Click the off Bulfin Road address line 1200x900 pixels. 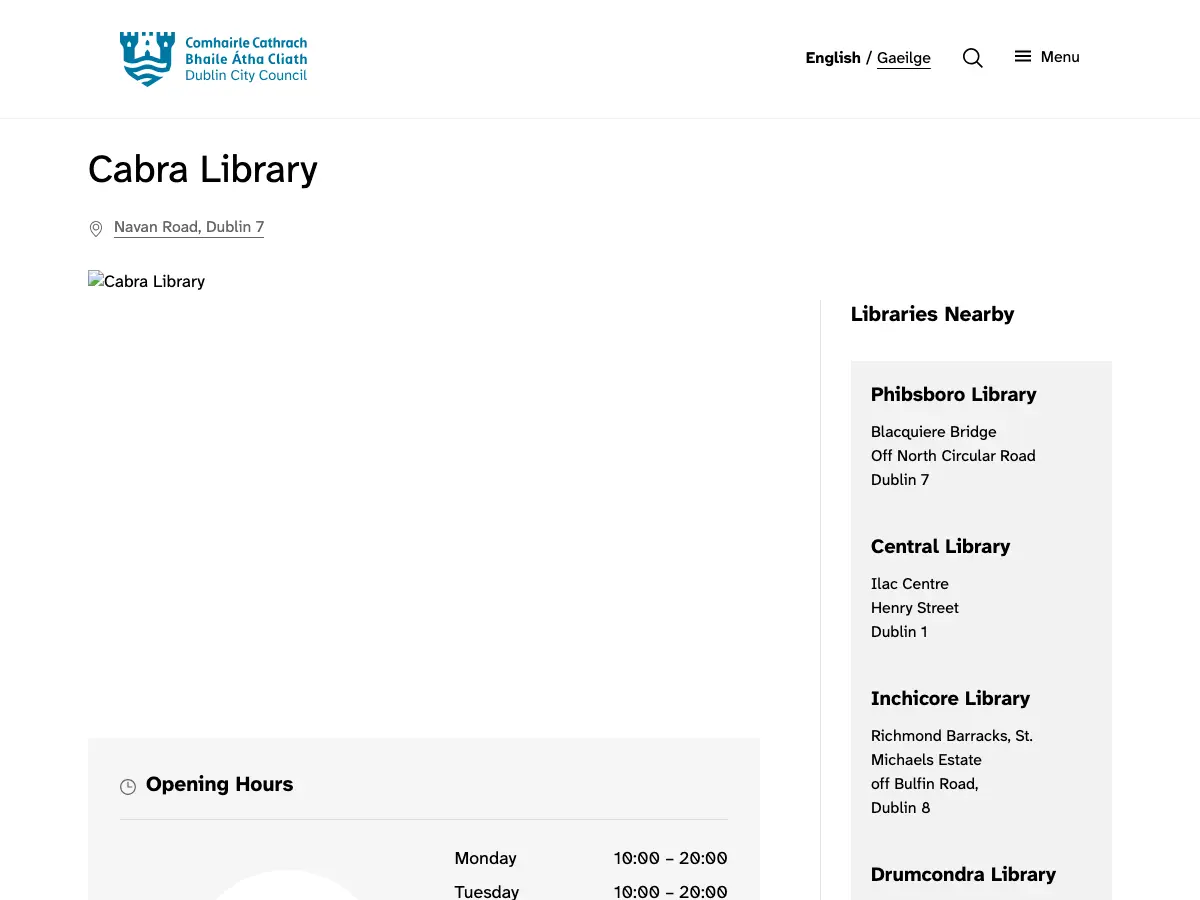point(925,784)
